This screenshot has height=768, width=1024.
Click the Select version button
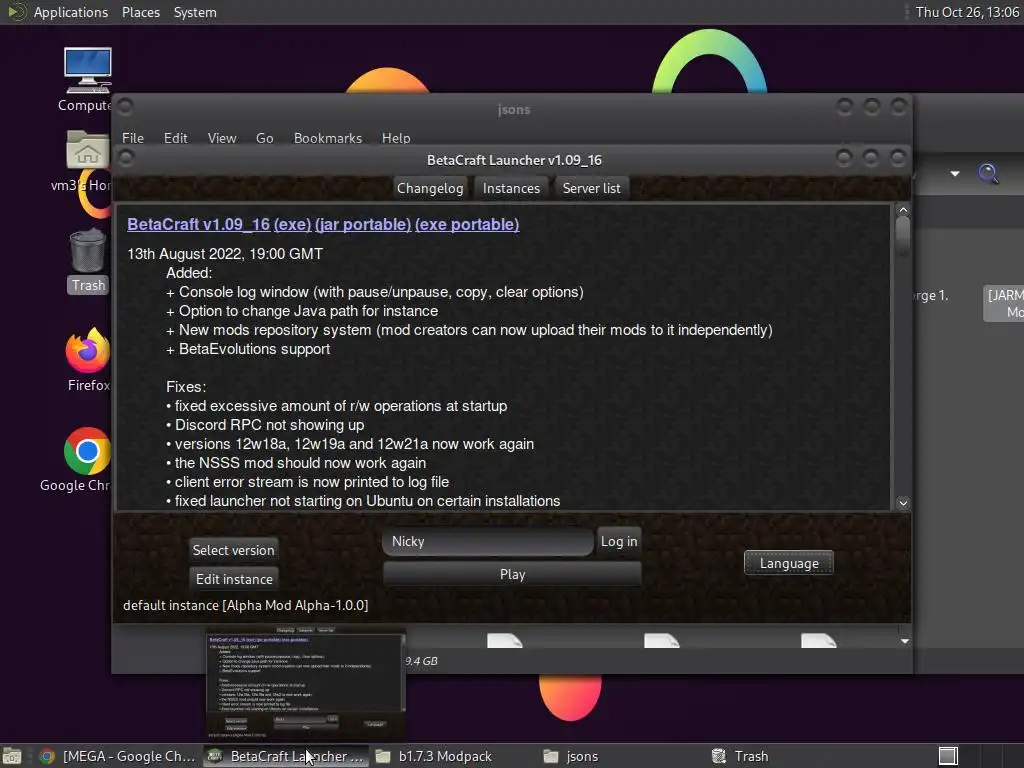(x=233, y=550)
